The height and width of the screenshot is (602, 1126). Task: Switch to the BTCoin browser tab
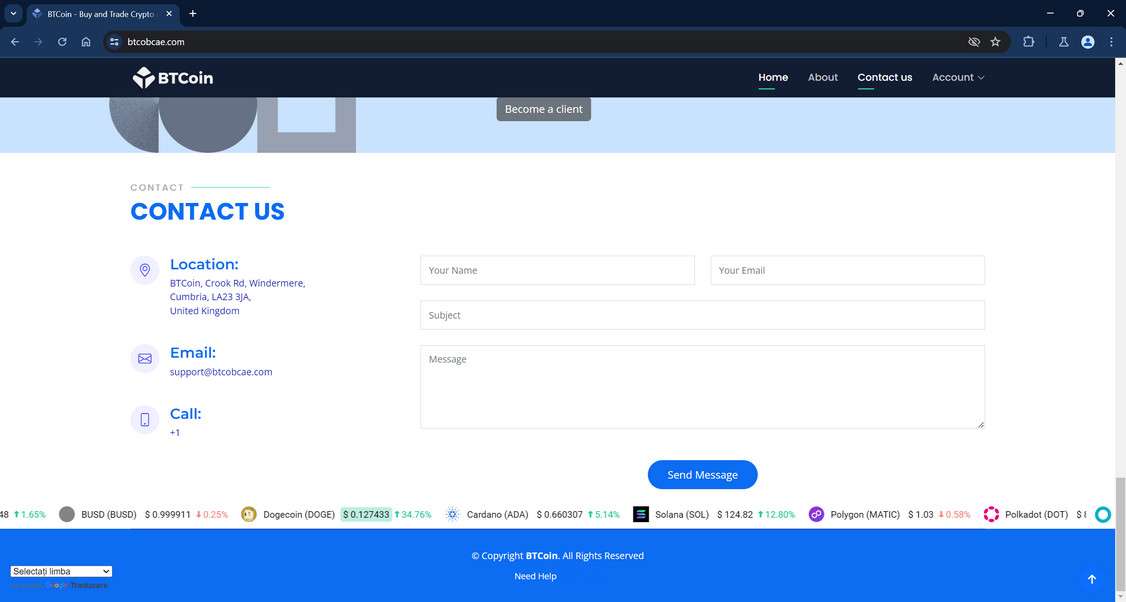point(97,14)
